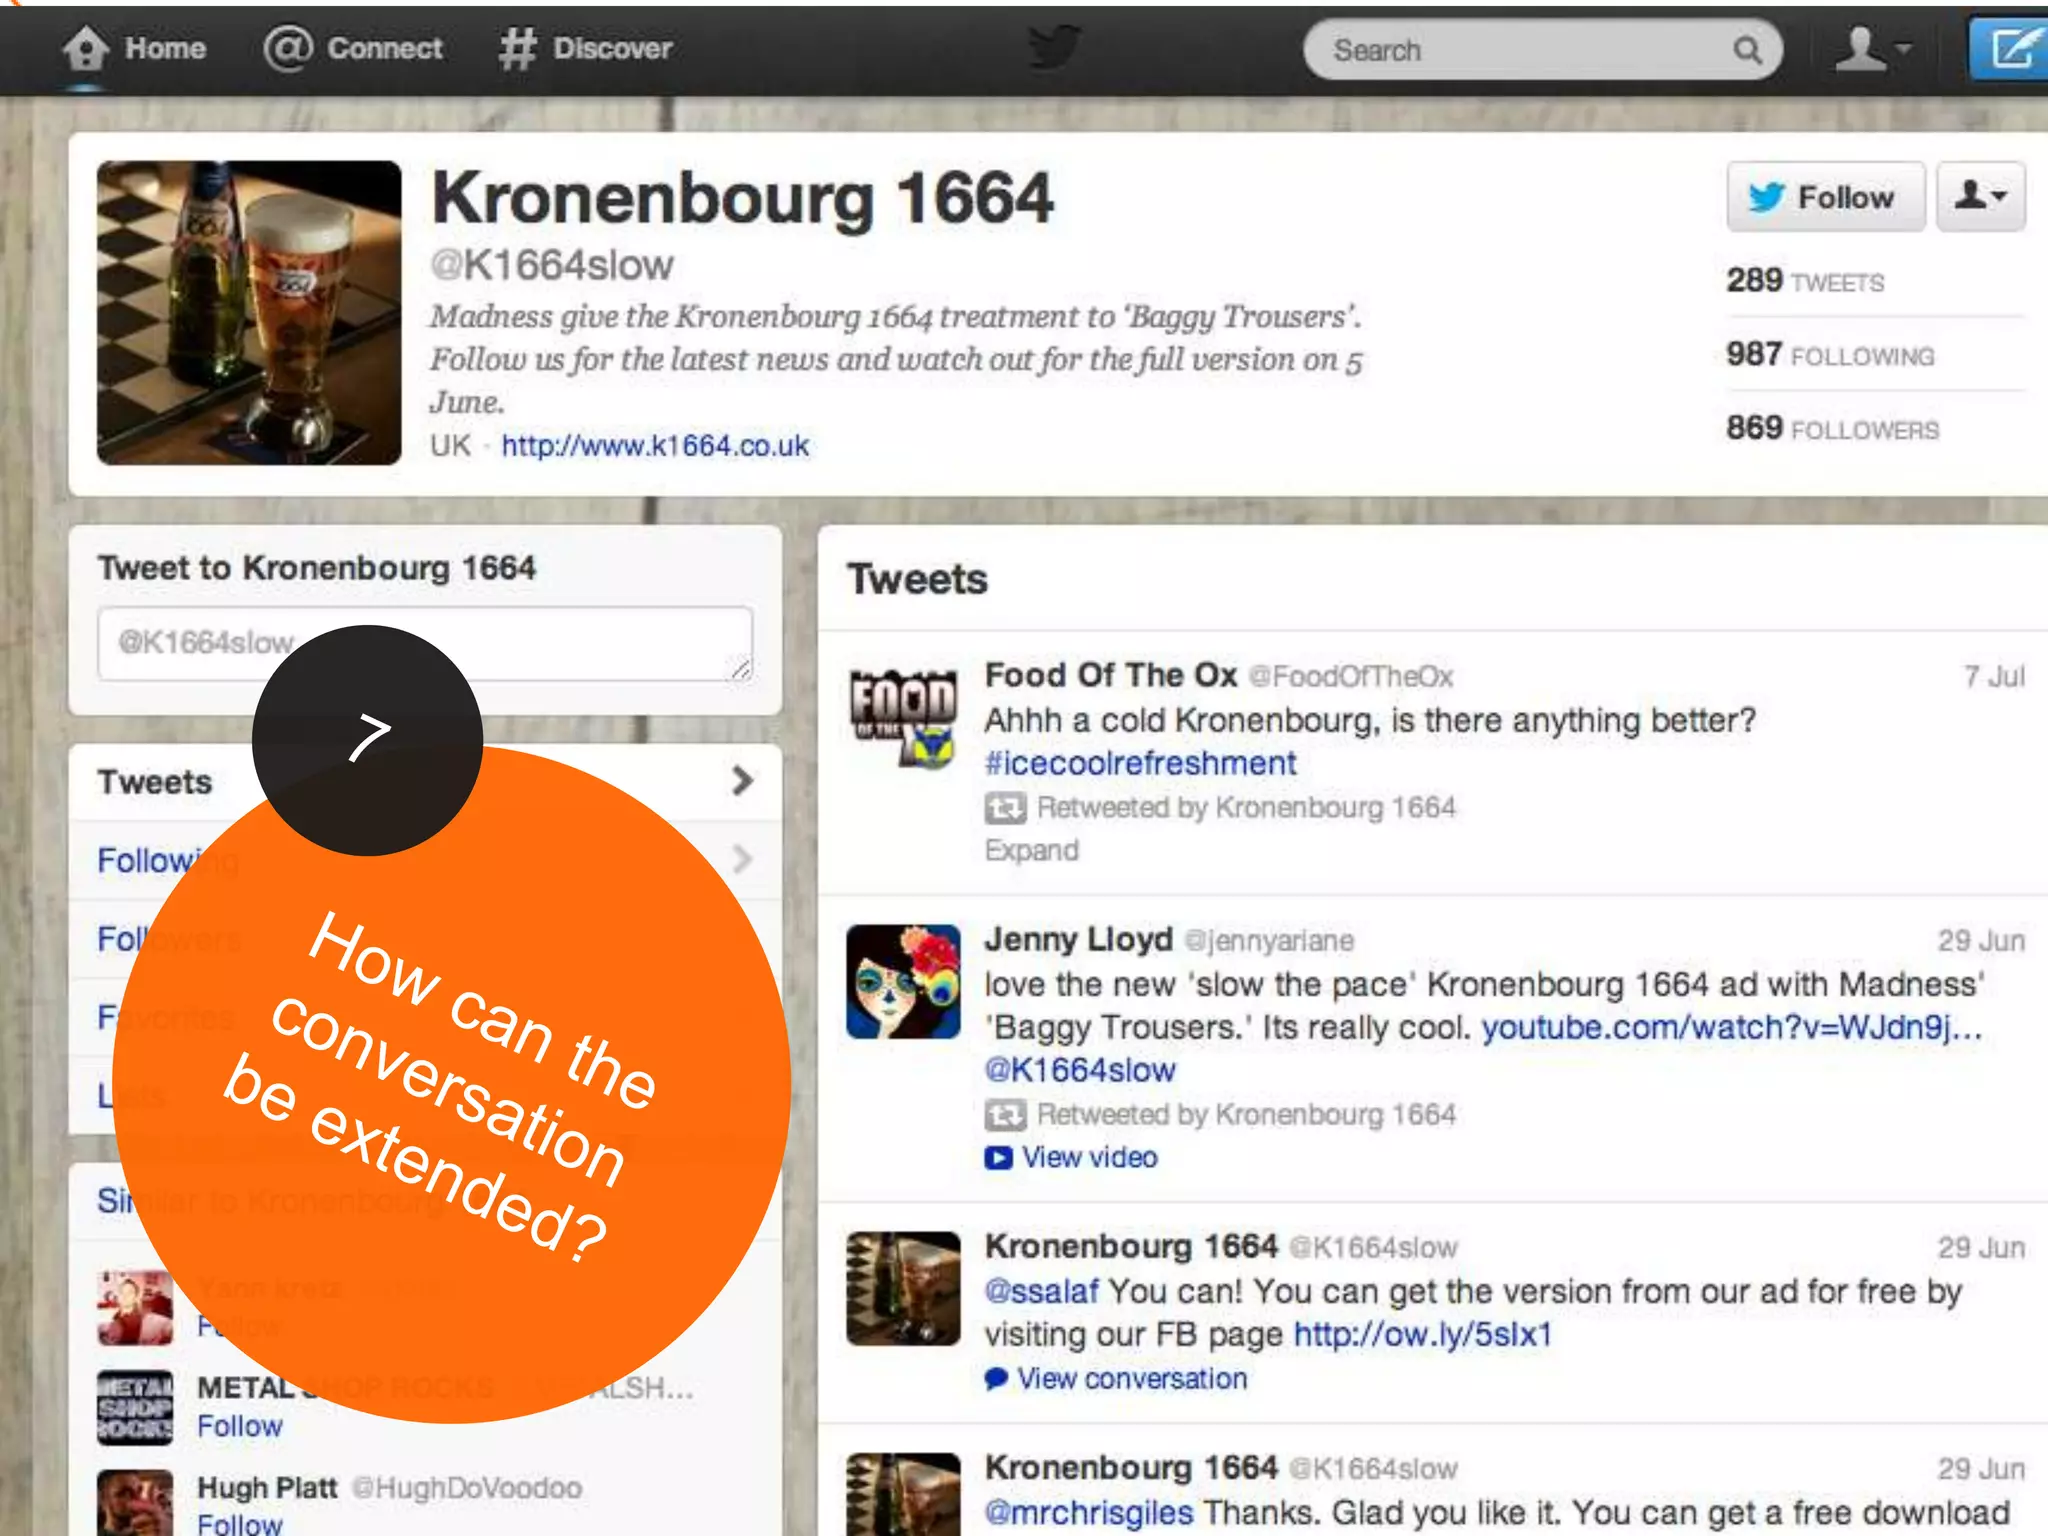
Task: Expand the Food Of The Ox tweet
Action: coord(1032,850)
